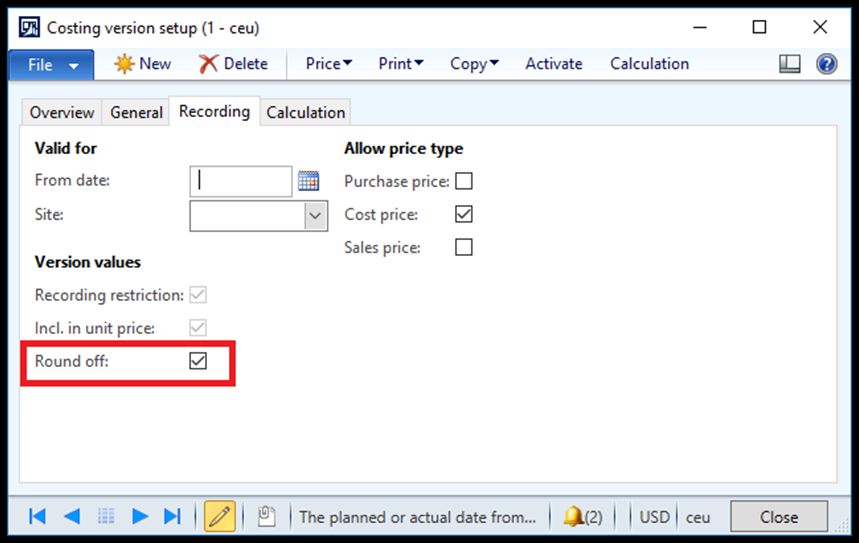The width and height of the screenshot is (859, 543).
Task: Toggle the pencil edit mode icon
Action: point(220,516)
